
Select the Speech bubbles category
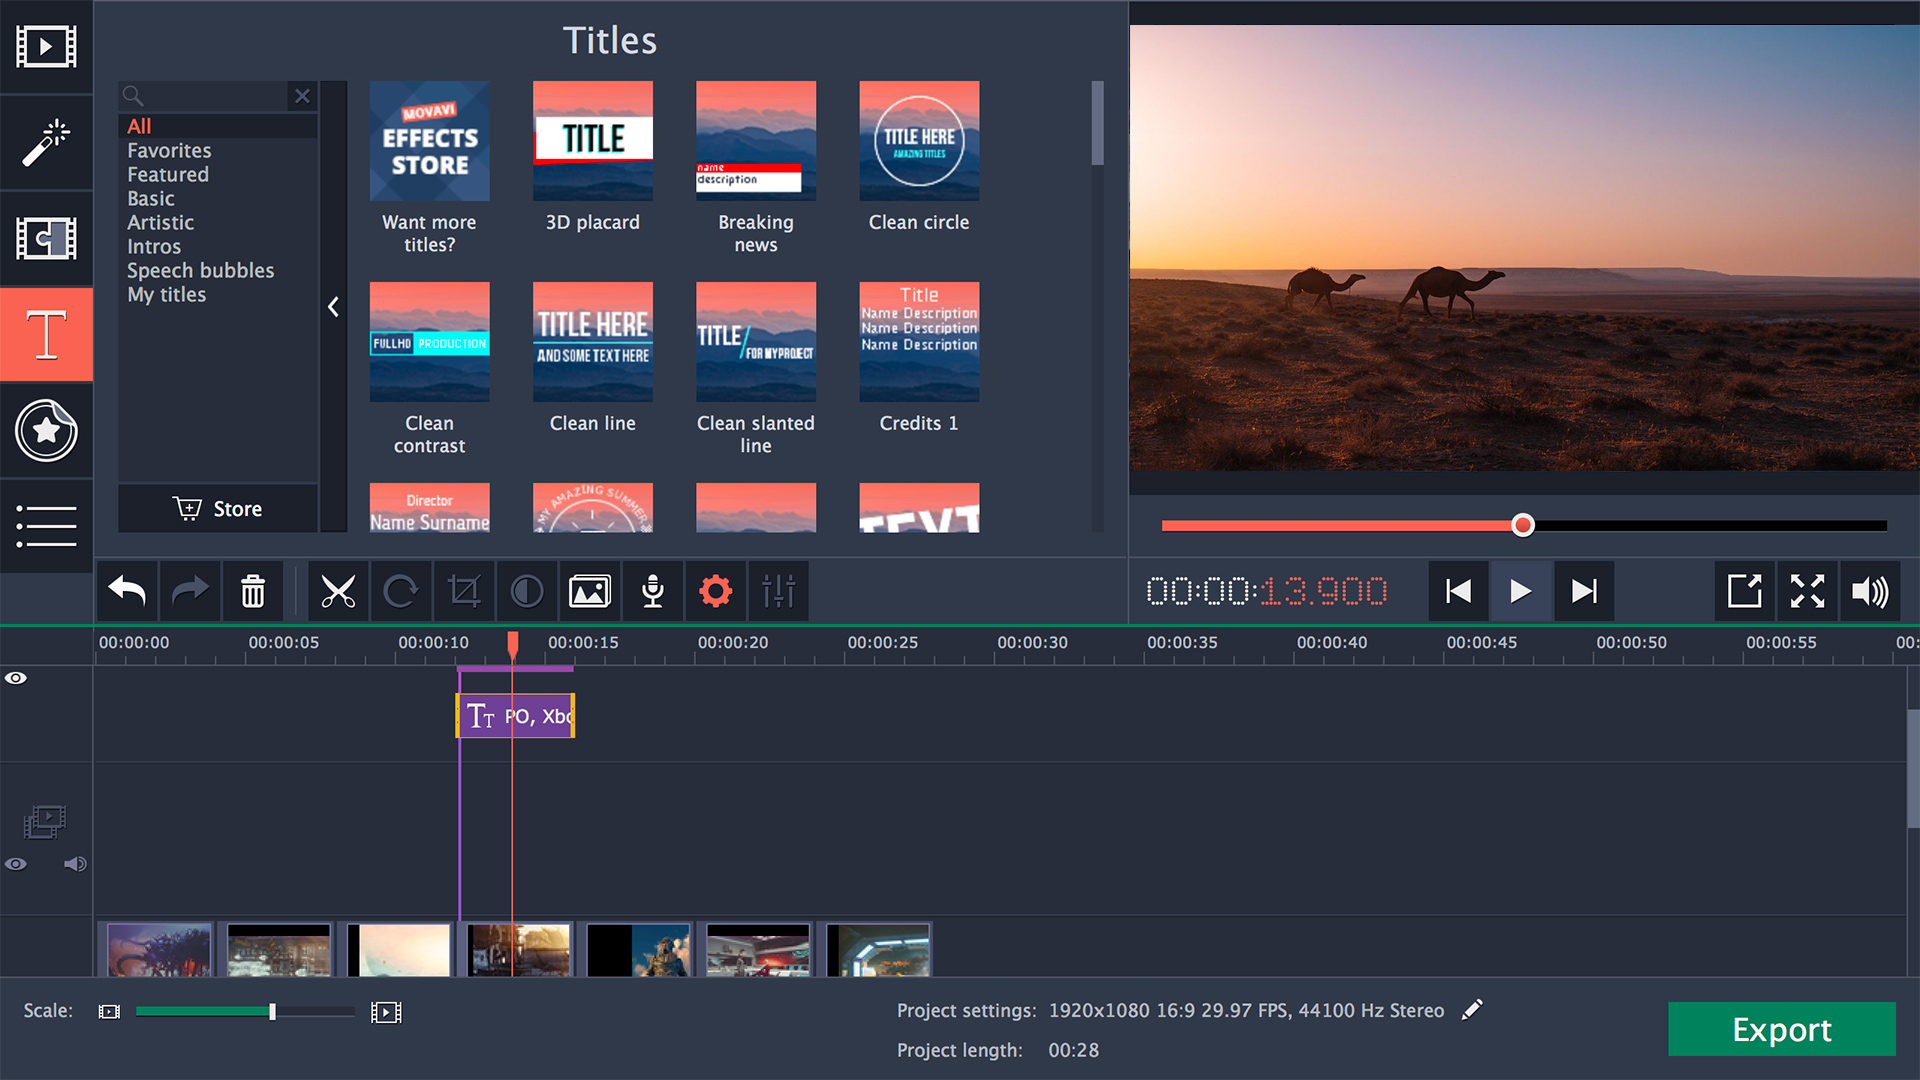[200, 271]
